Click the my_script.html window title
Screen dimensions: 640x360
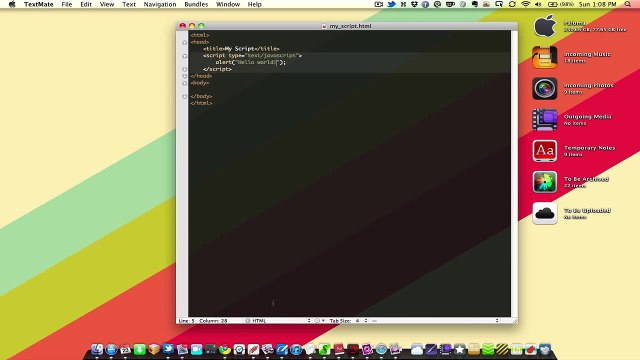pyautogui.click(x=350, y=26)
